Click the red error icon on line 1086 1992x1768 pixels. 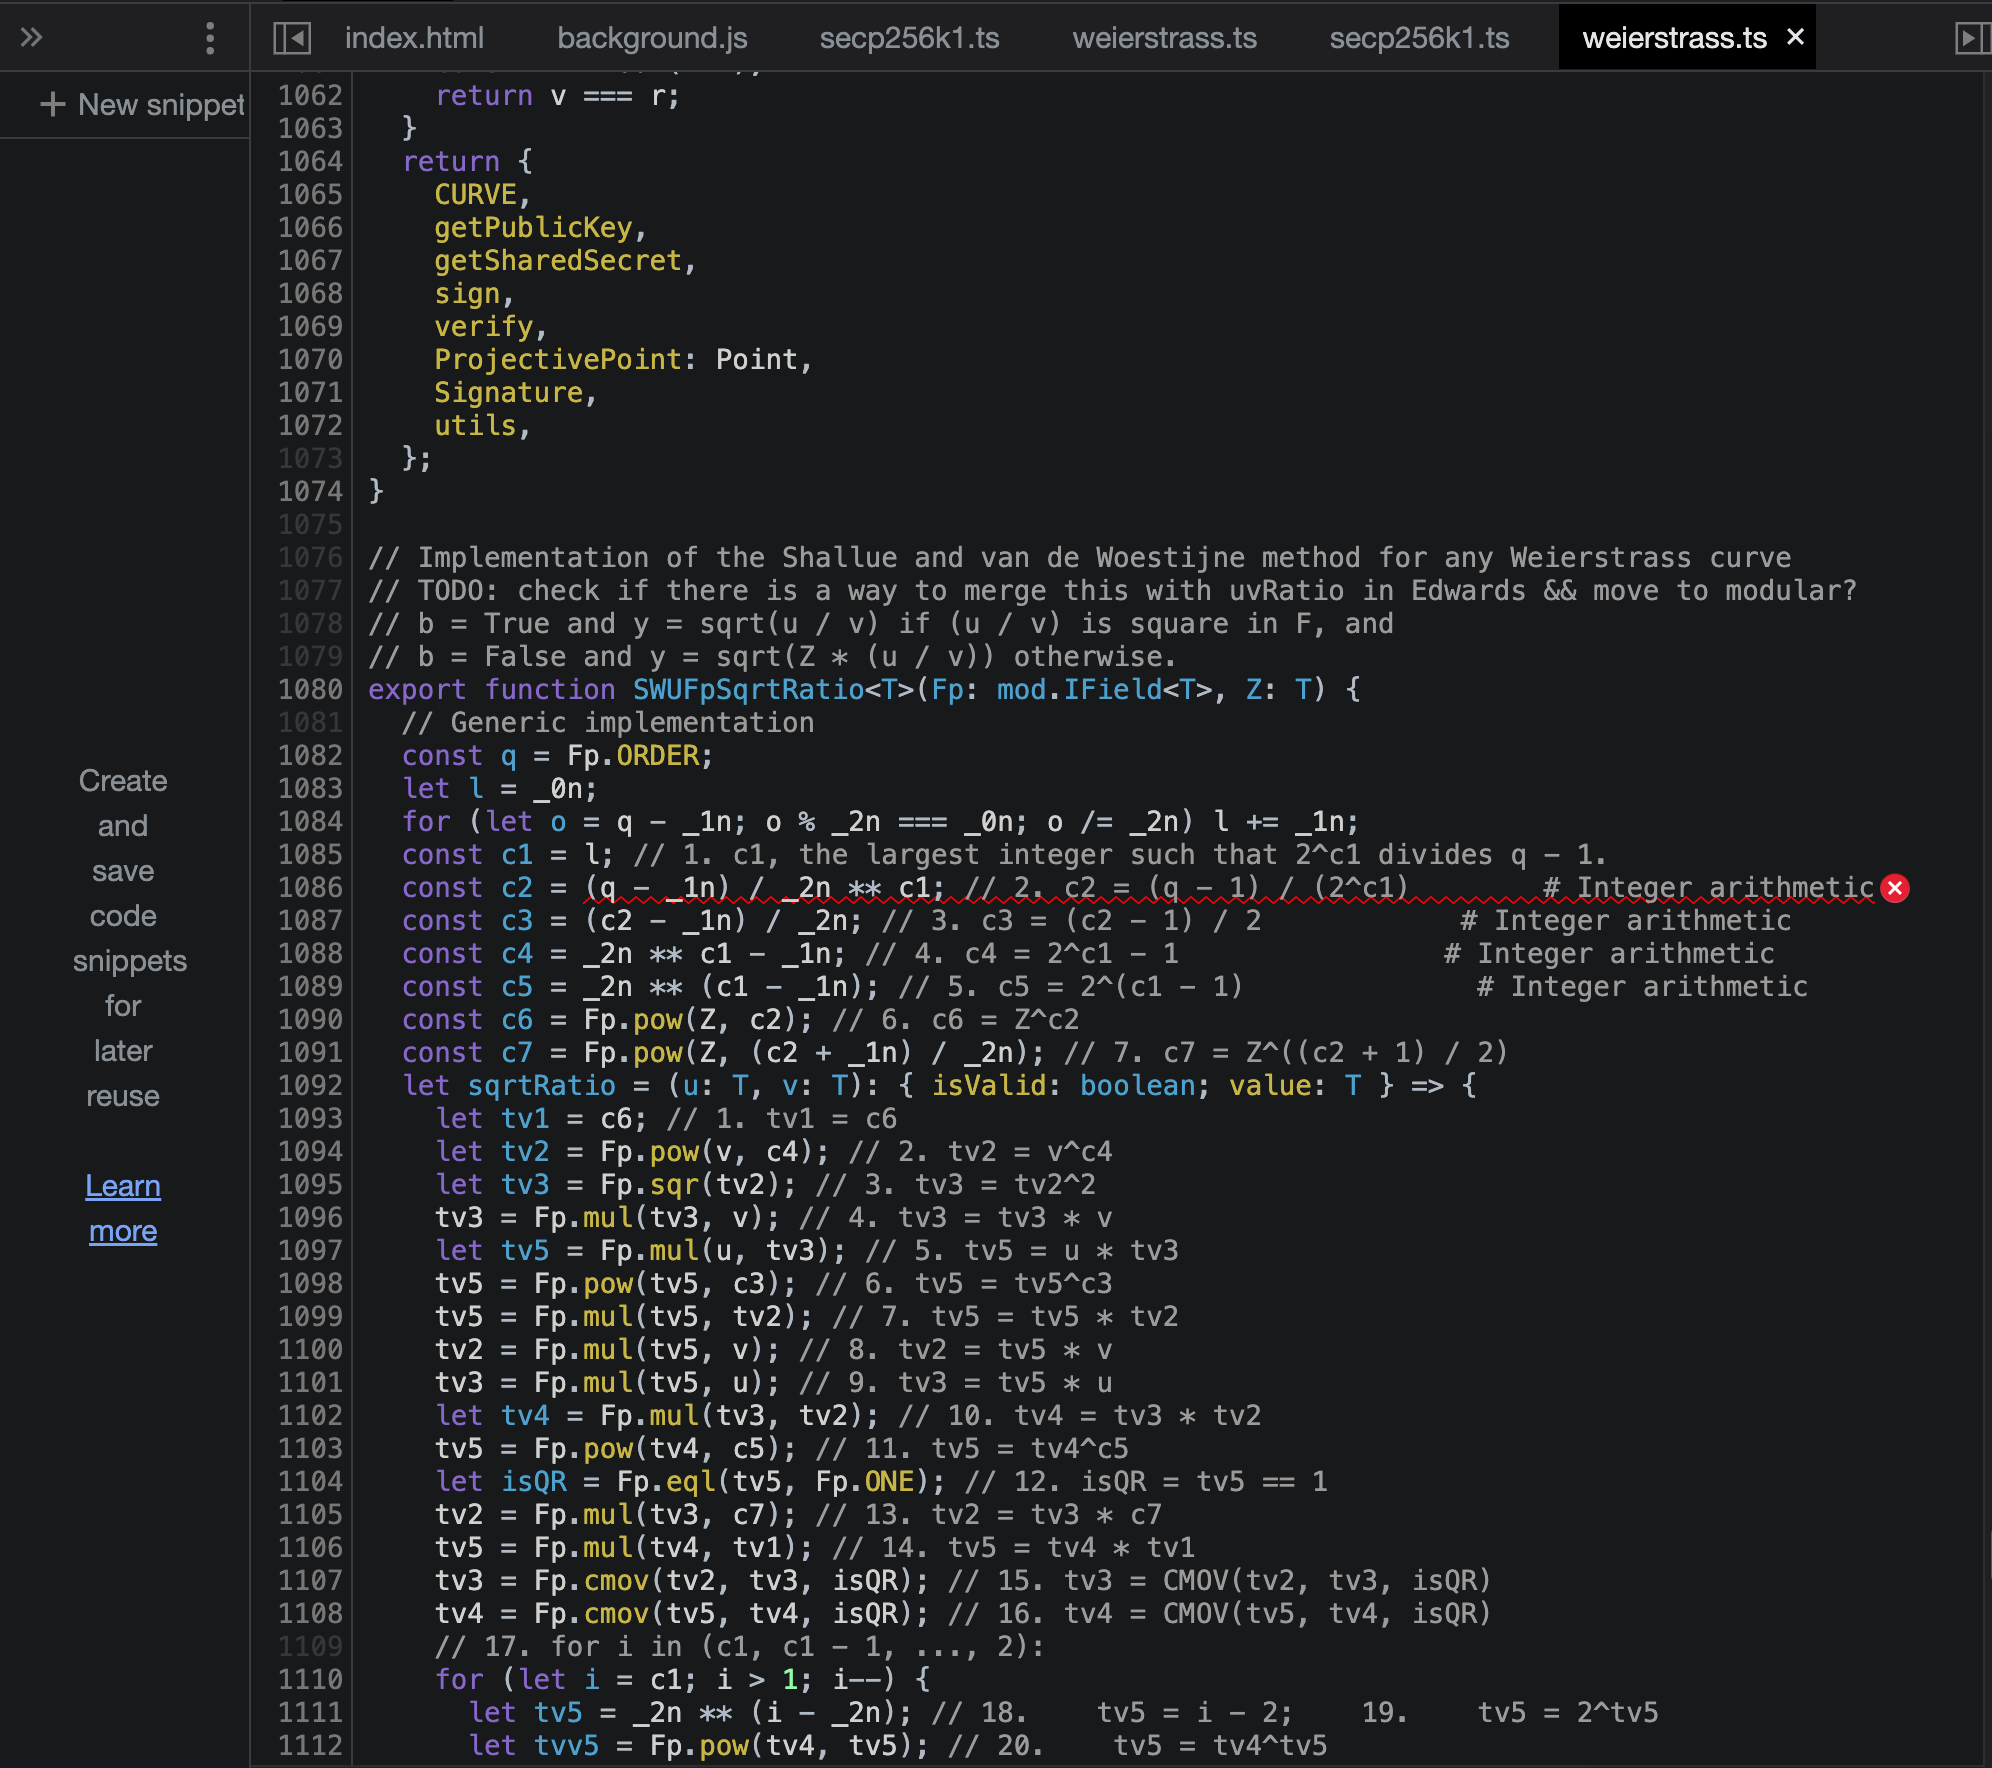(x=1895, y=888)
